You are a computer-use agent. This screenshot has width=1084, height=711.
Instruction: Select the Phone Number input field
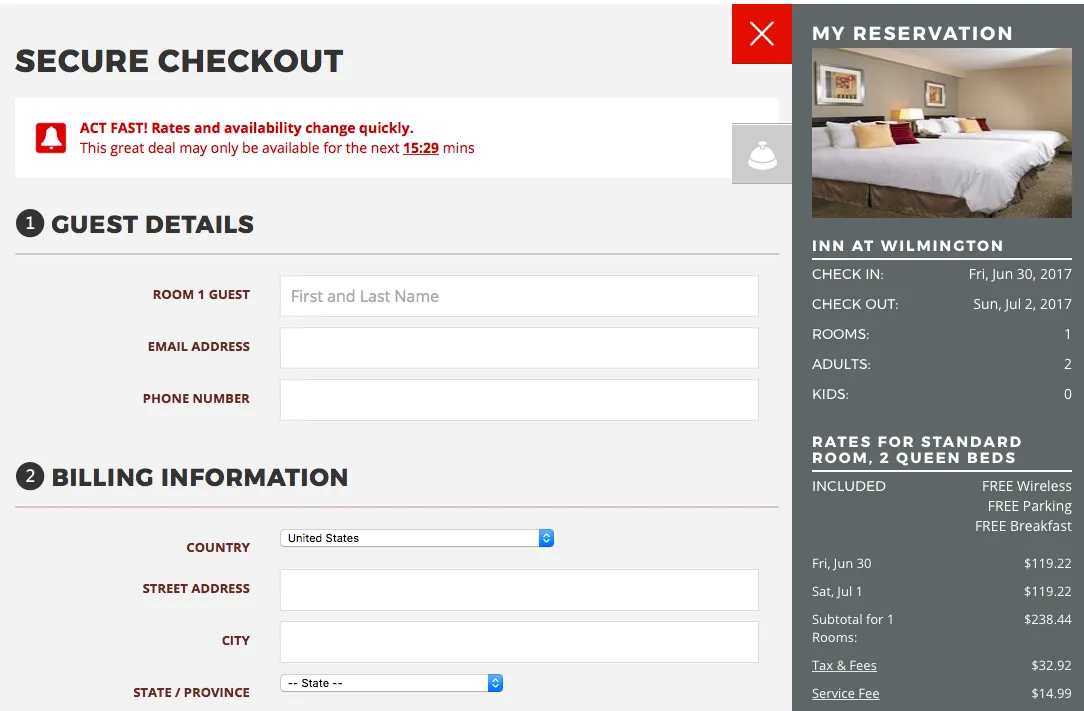coord(519,400)
